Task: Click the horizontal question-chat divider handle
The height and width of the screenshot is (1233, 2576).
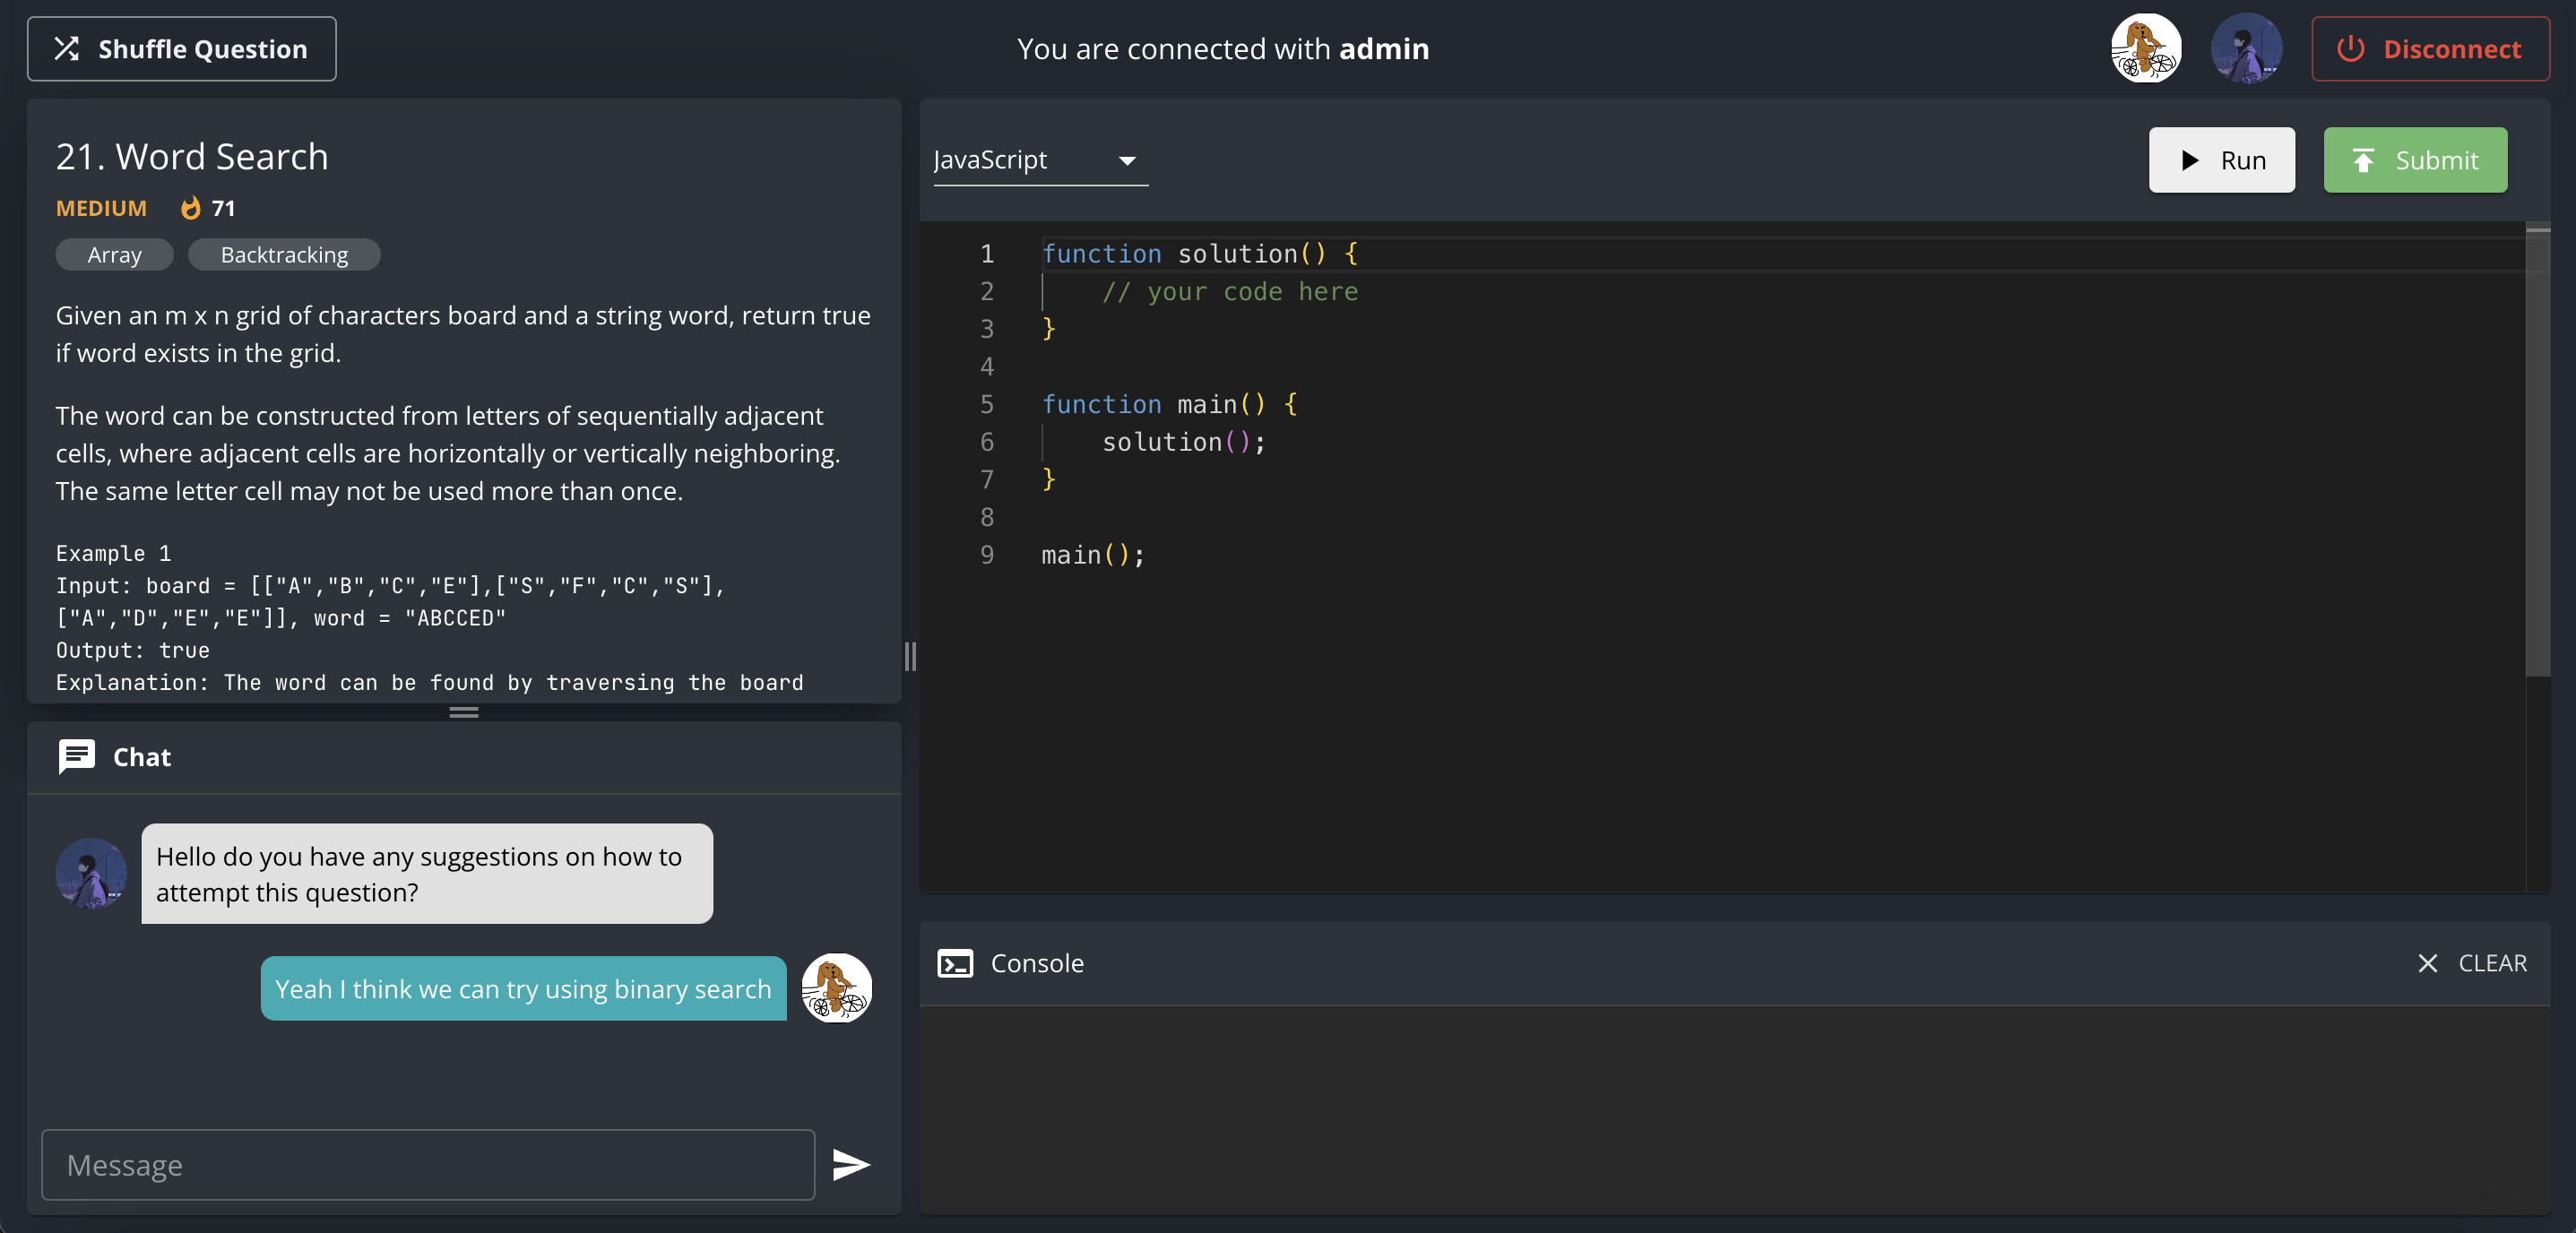Action: click(x=464, y=713)
